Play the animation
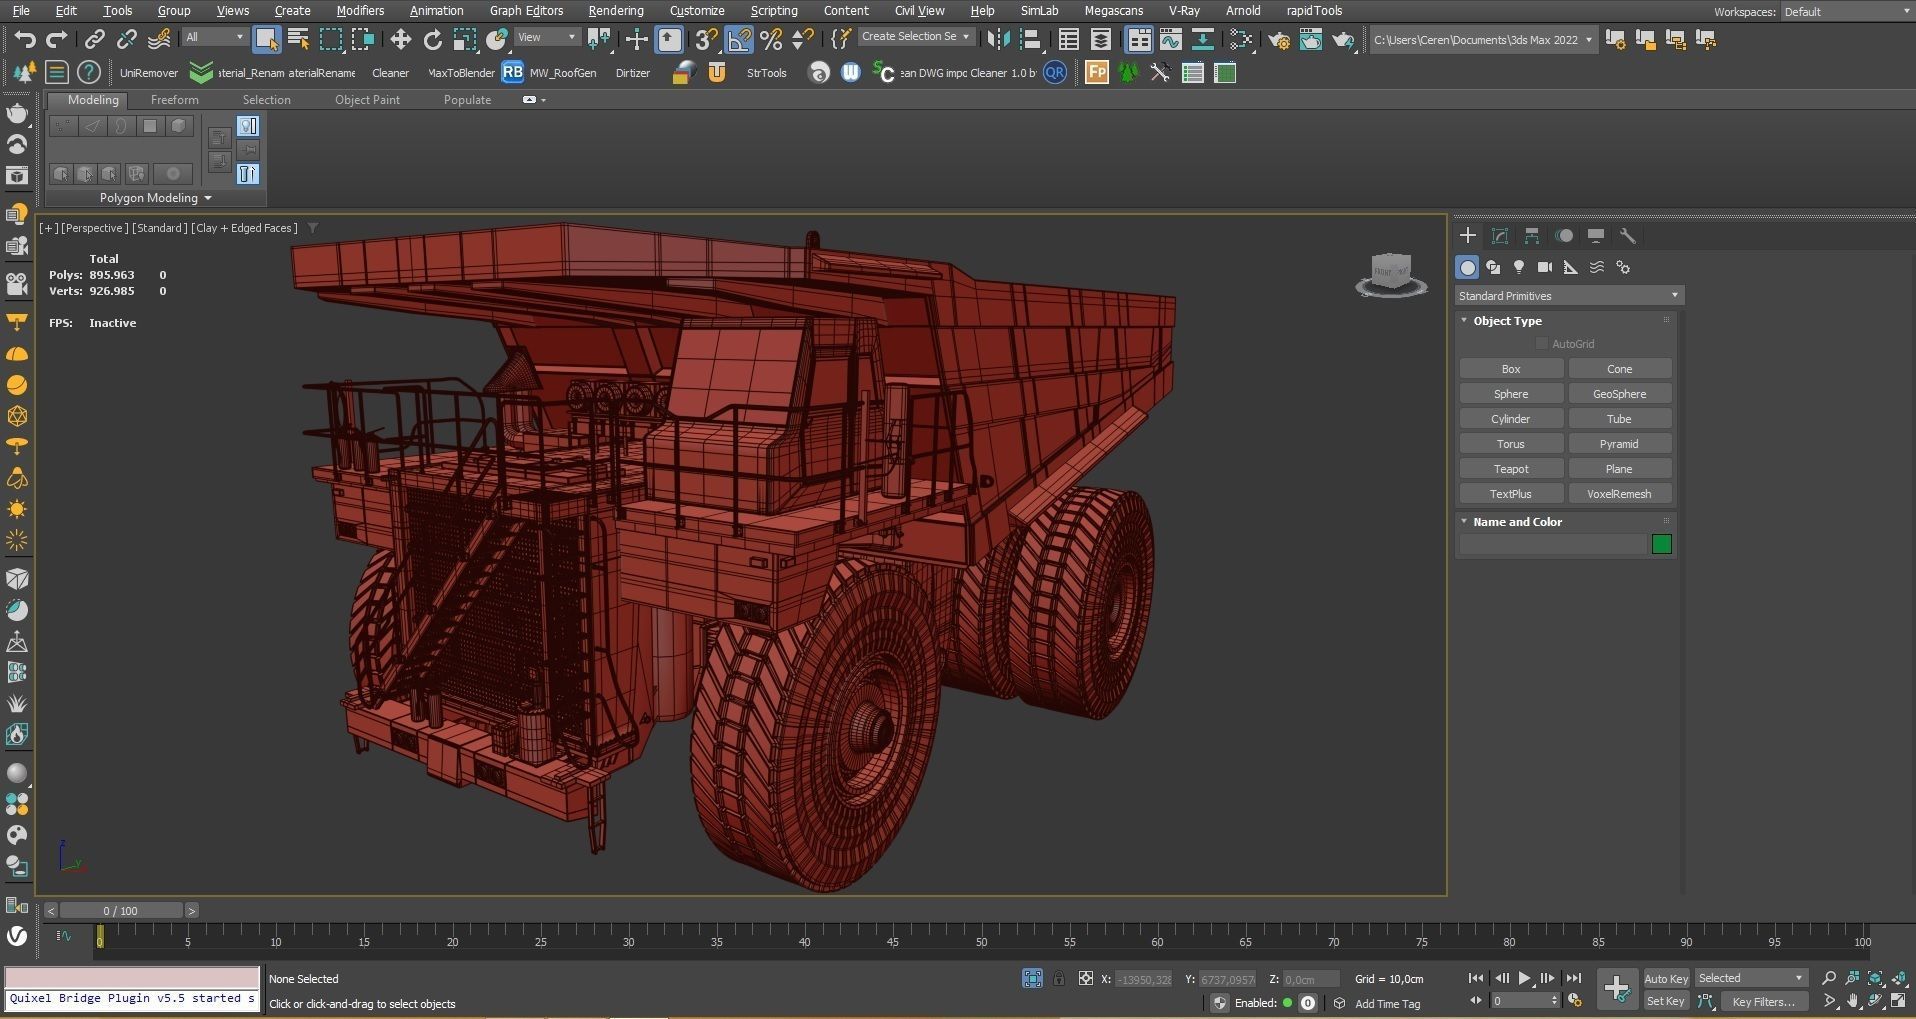Viewport: 1916px width, 1019px height. coord(1524,978)
